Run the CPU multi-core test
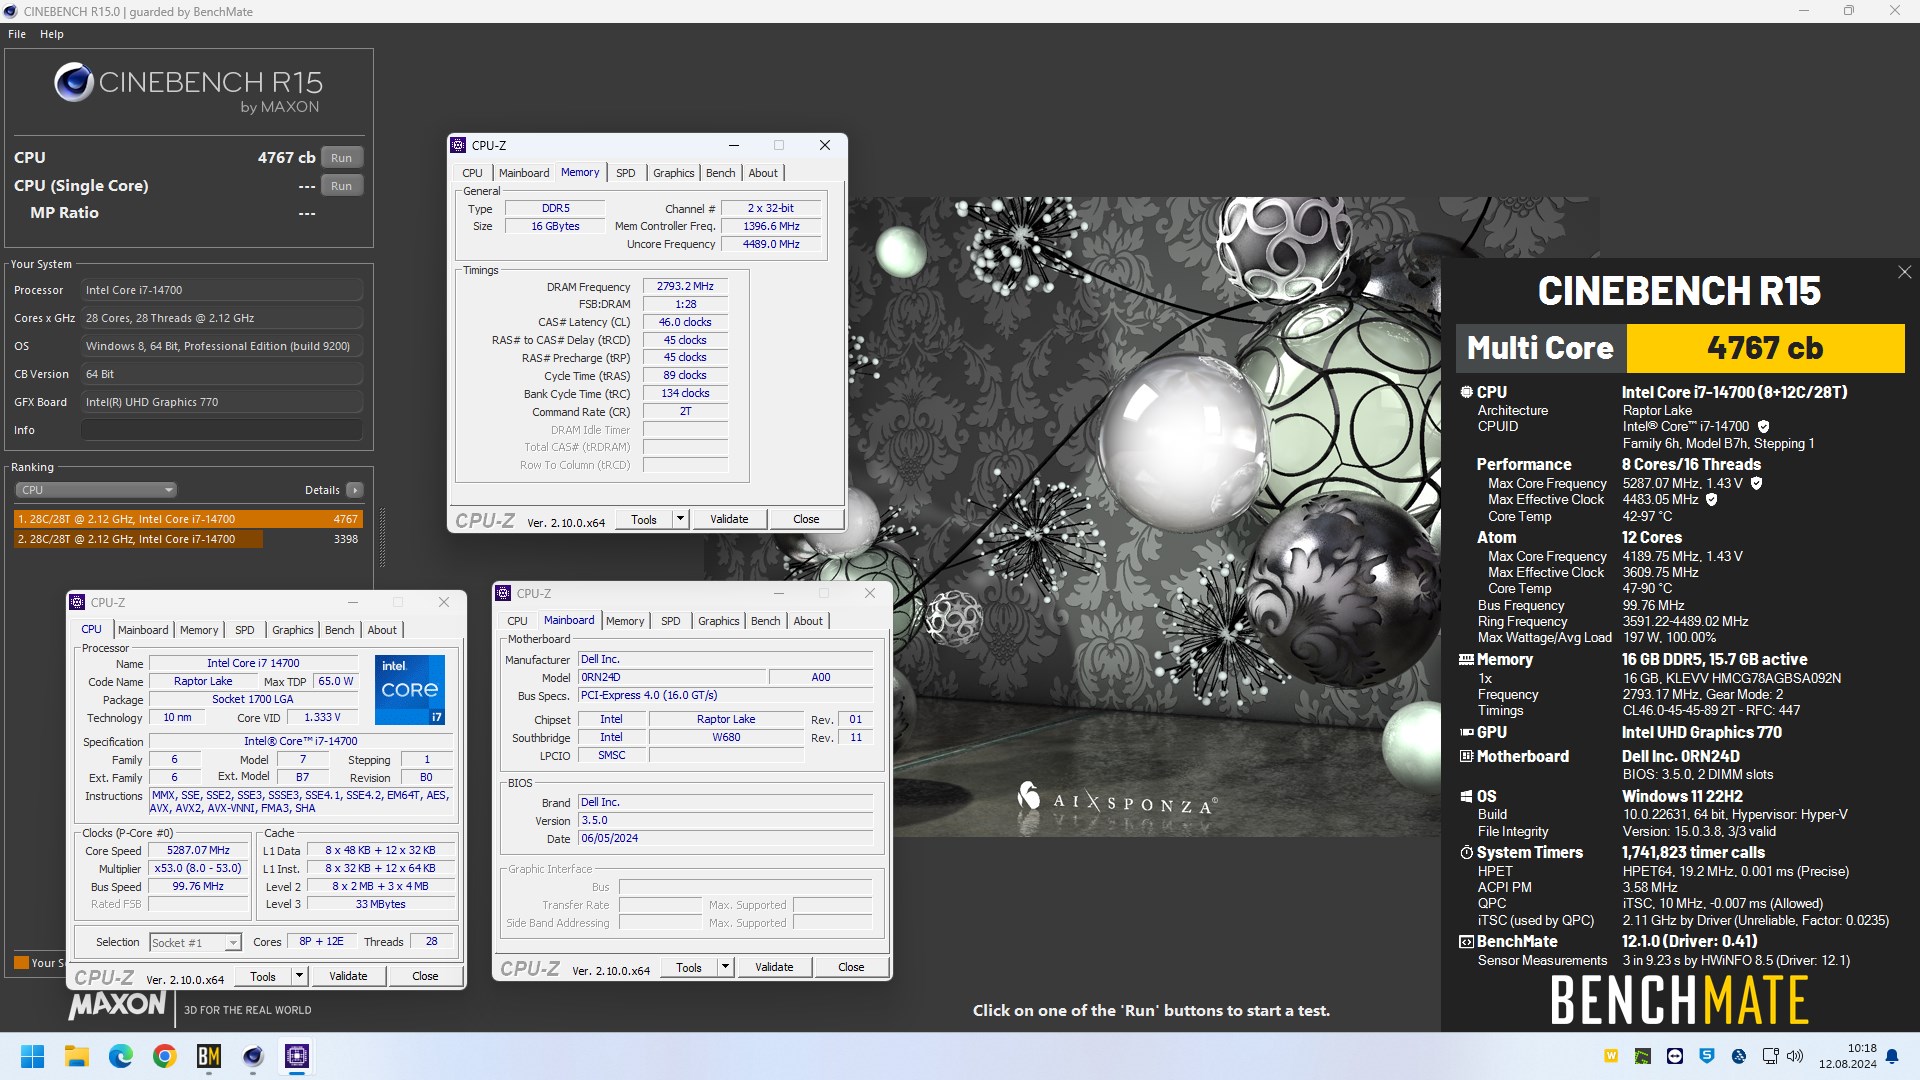The height and width of the screenshot is (1080, 1920). click(x=342, y=157)
